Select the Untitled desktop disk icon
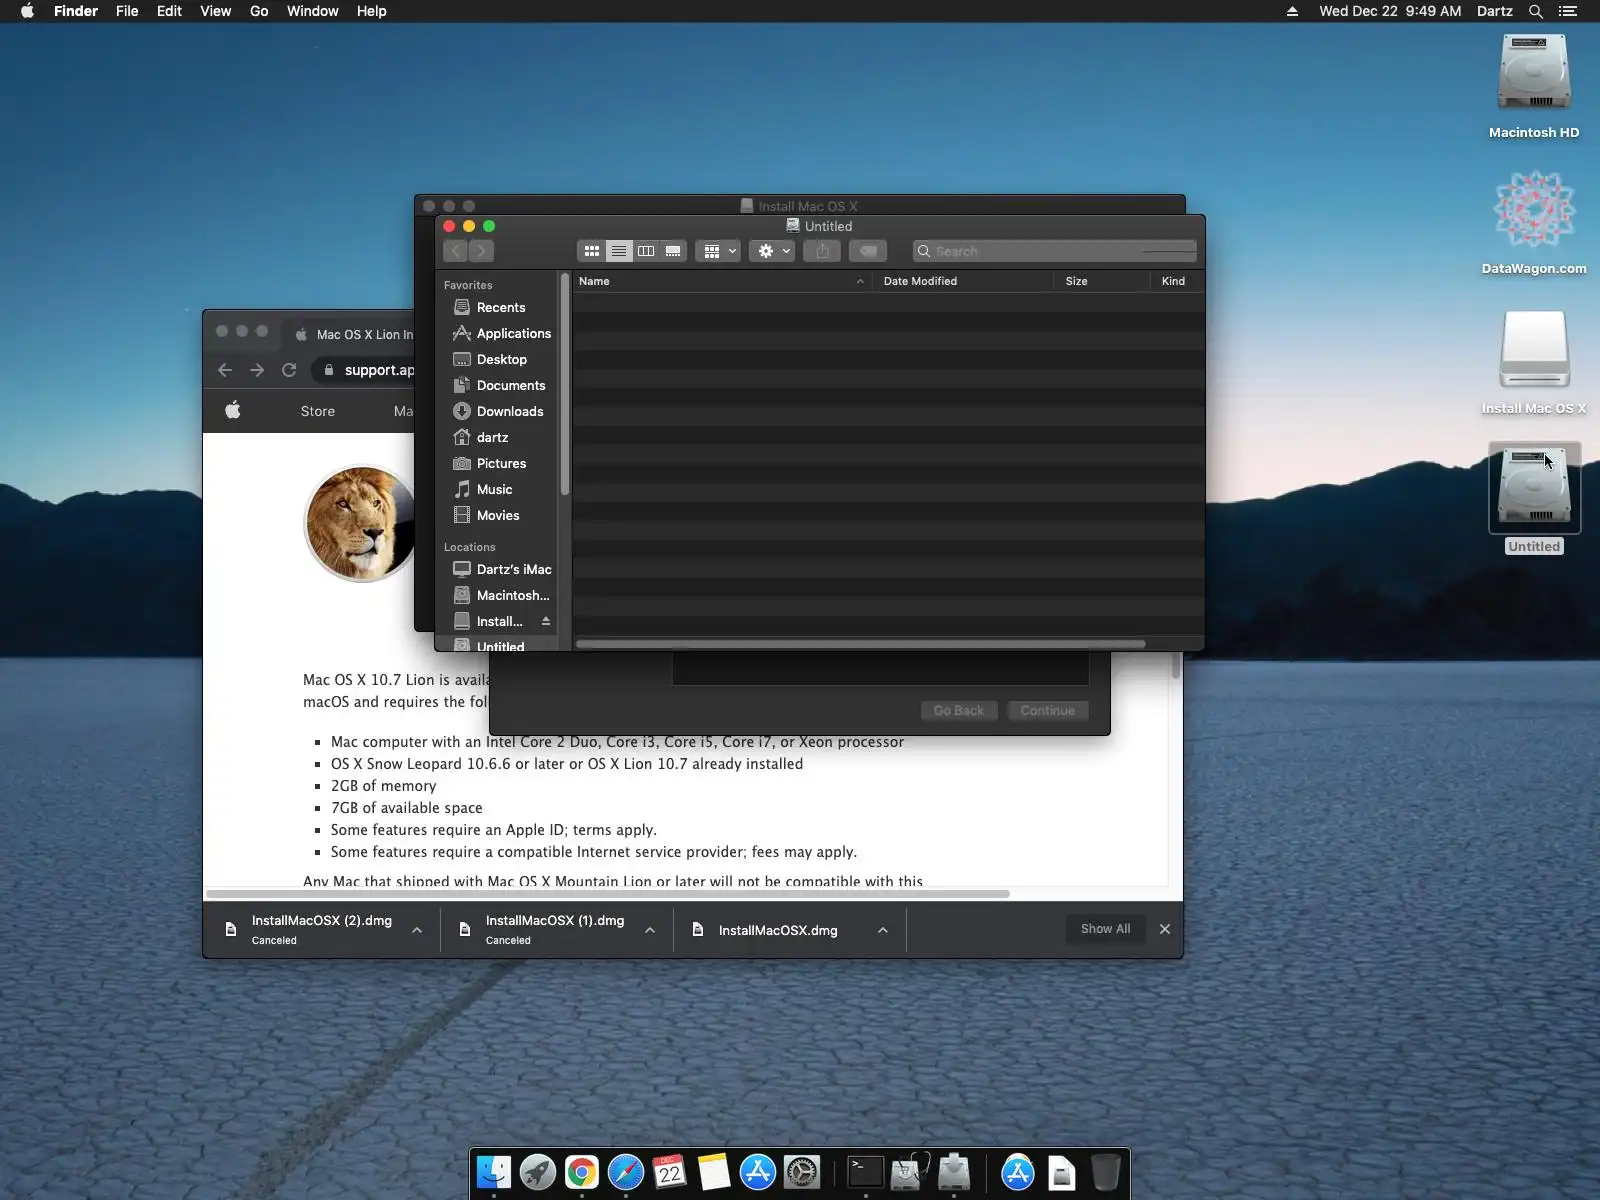 click(x=1534, y=487)
